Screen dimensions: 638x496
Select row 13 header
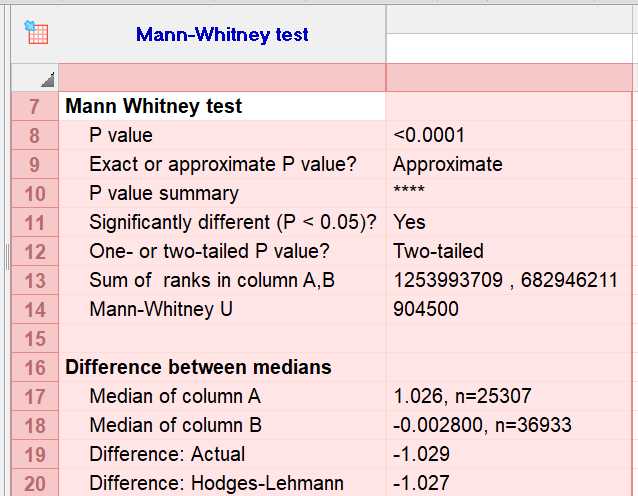(34, 280)
